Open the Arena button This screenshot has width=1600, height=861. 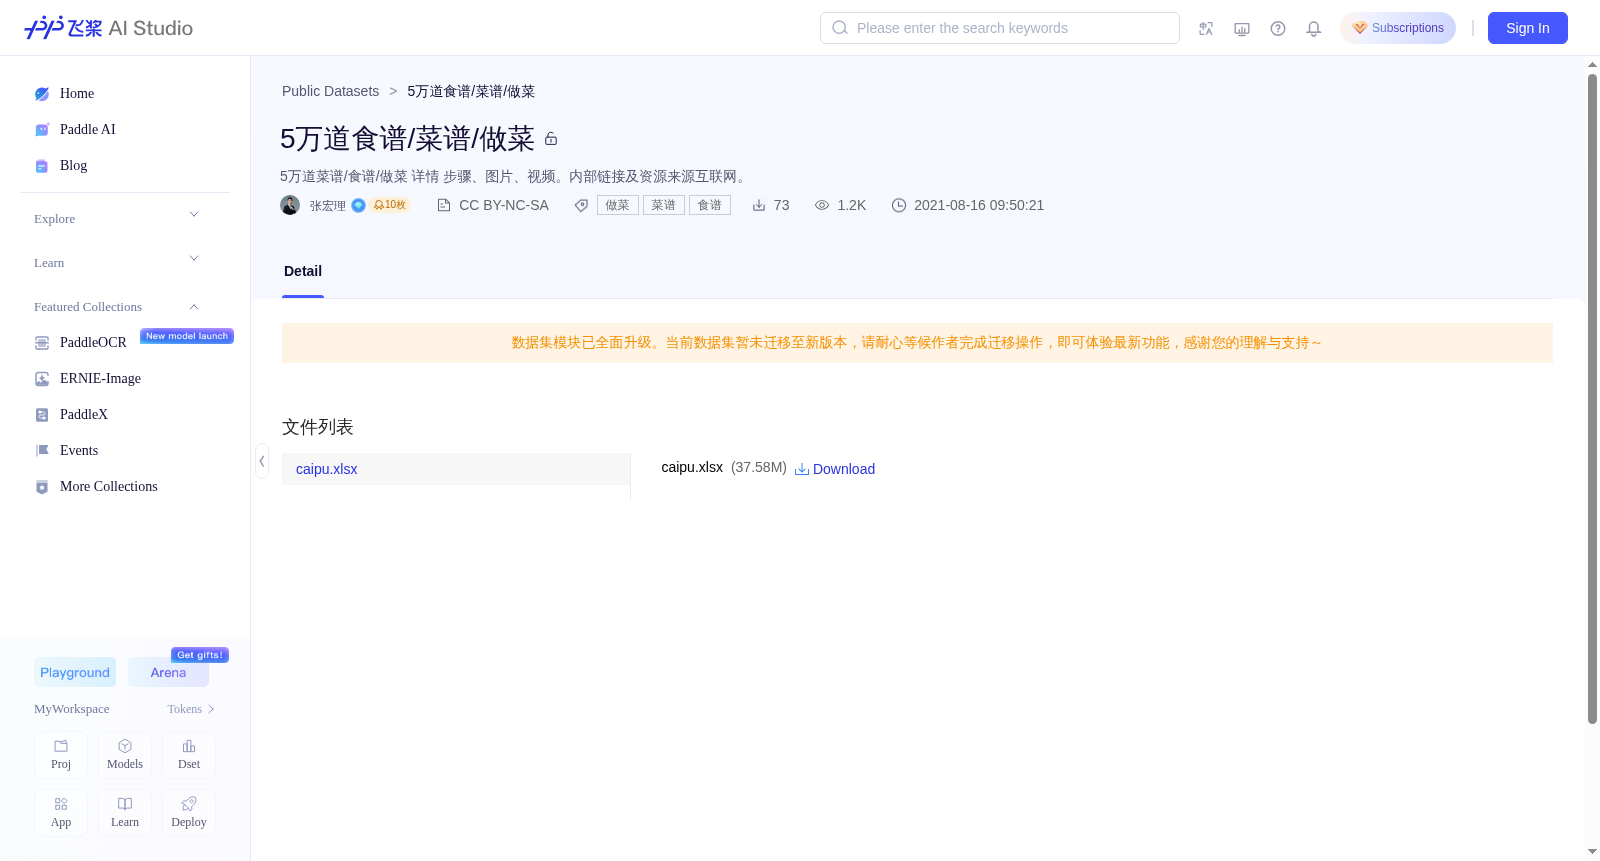coord(168,672)
